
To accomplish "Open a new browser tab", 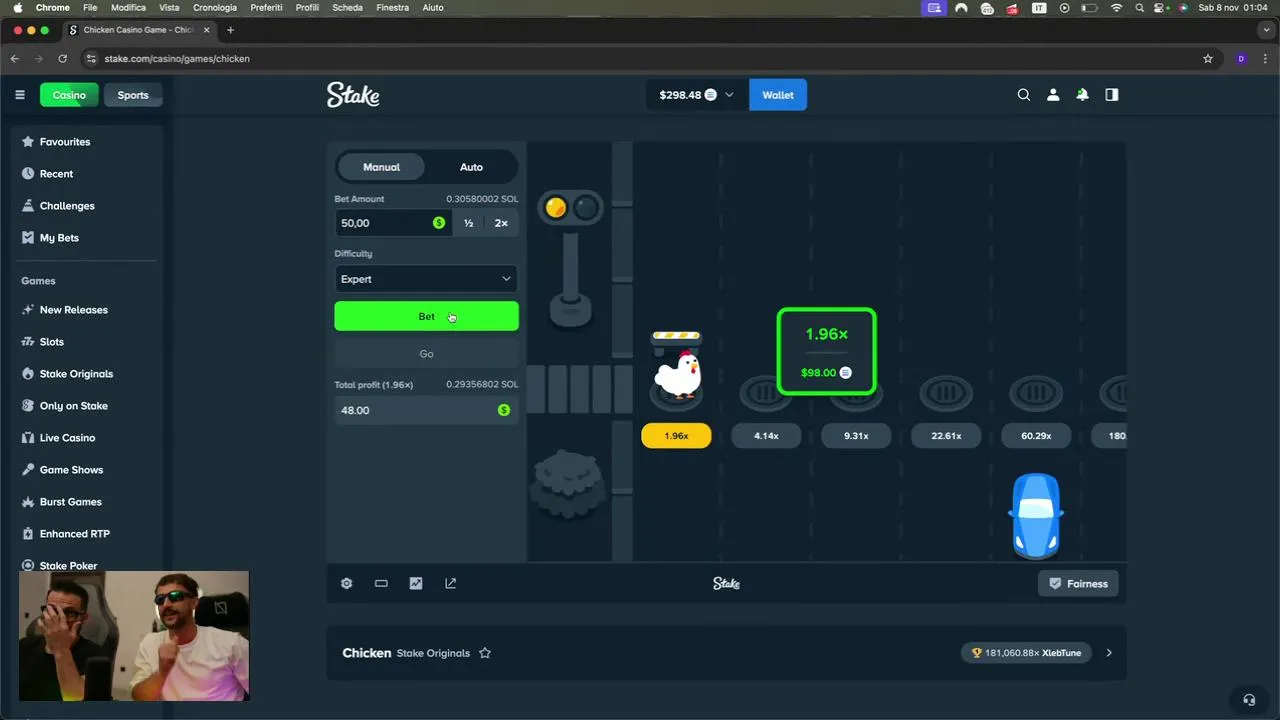I will pos(230,30).
